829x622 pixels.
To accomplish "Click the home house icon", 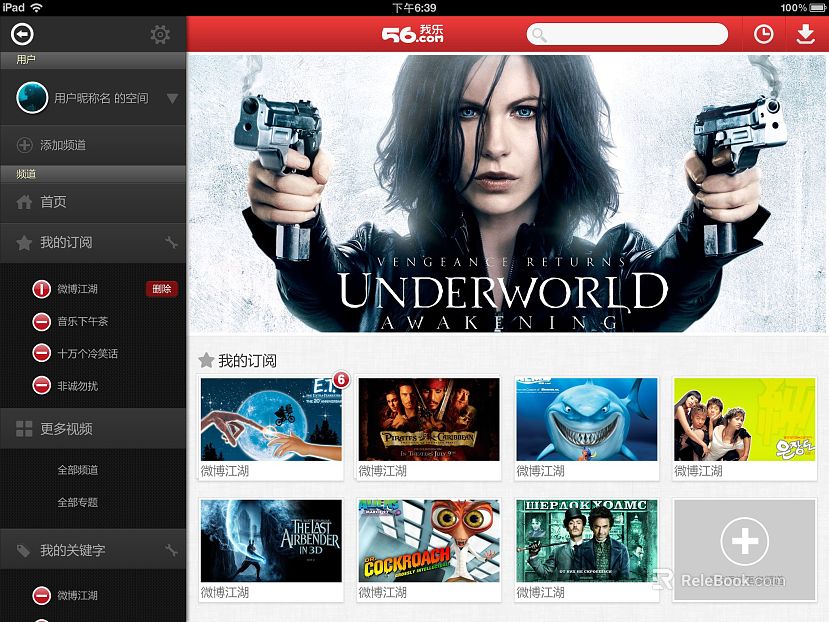I will click(24, 202).
